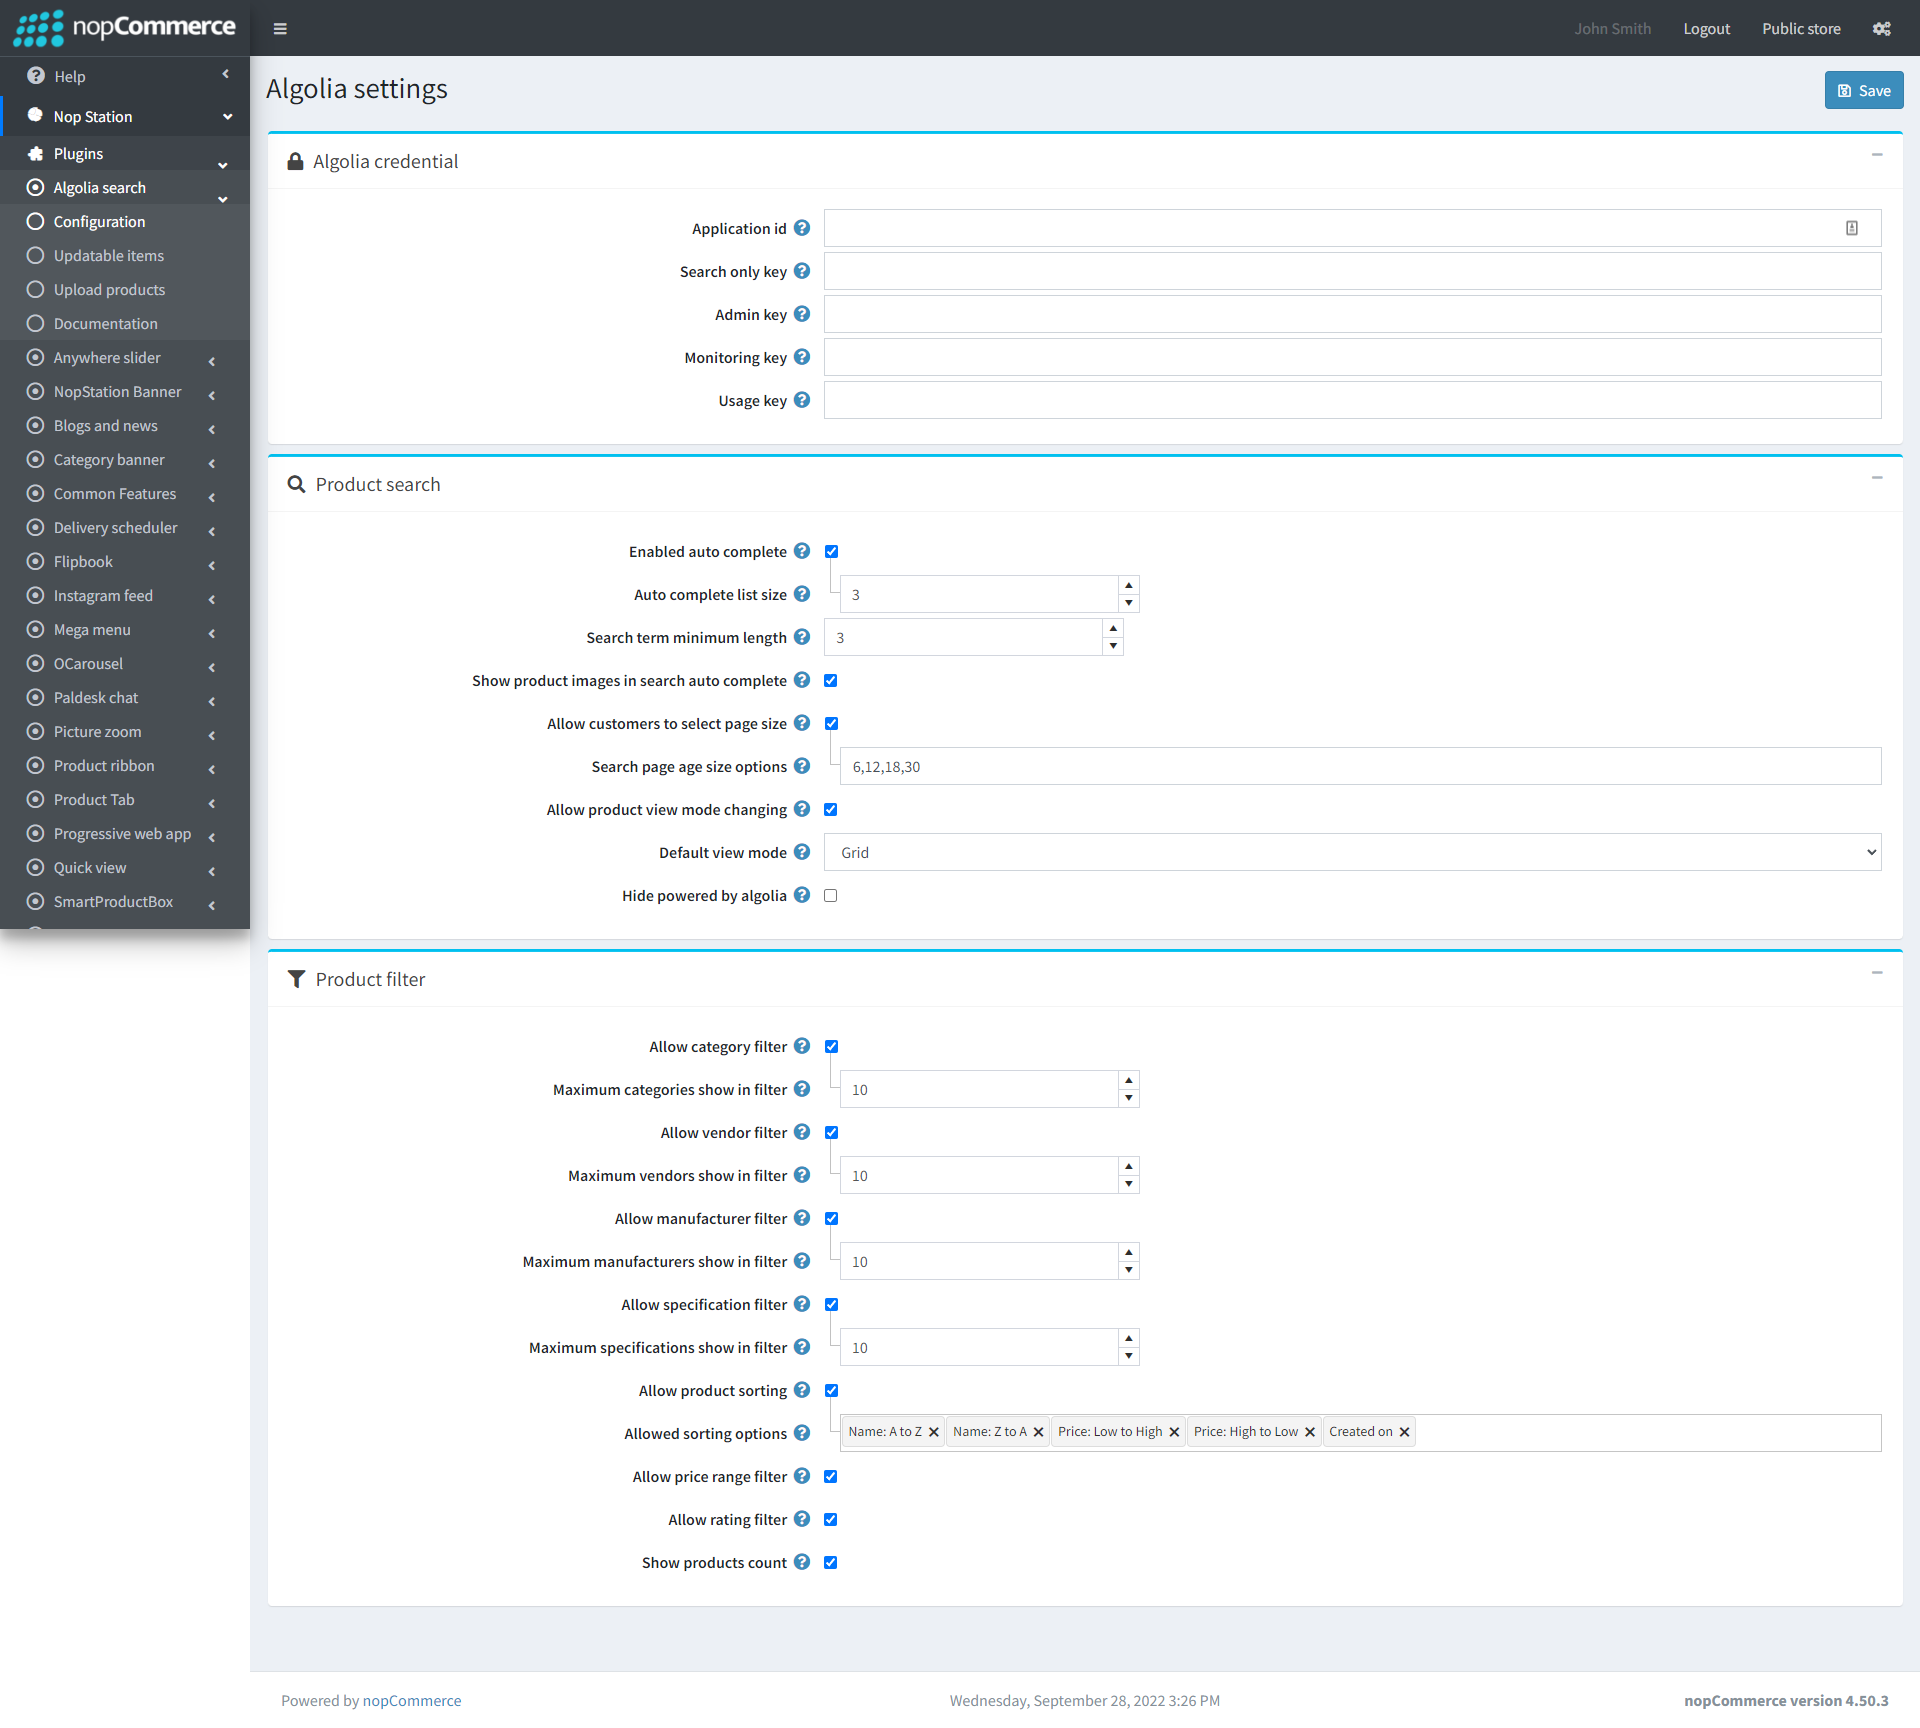Collapse the Algolia credential panel
Screen dimensions: 1920x1728
click(1877, 155)
